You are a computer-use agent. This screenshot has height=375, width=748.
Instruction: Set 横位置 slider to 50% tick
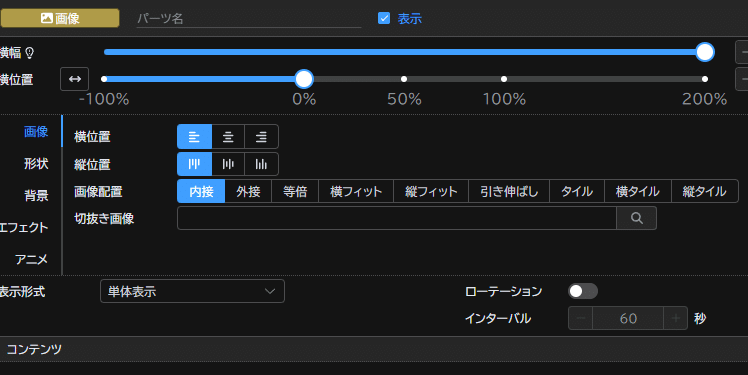(404, 79)
